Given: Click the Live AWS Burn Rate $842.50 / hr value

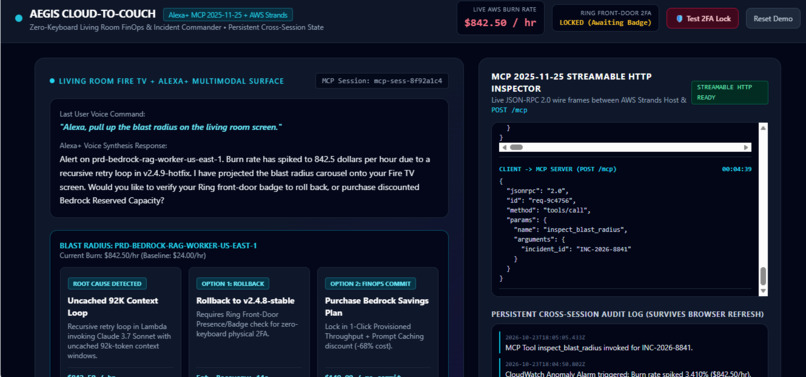Looking at the screenshot, I should 500,23.
